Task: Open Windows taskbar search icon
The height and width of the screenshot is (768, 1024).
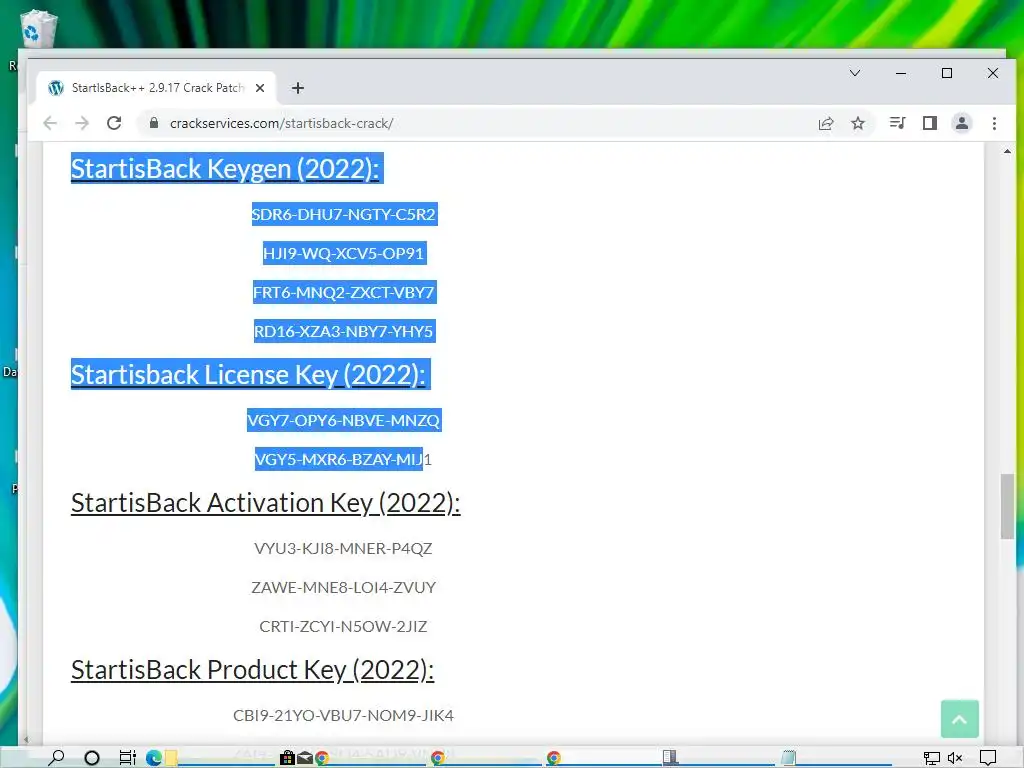Action: click(x=57, y=758)
